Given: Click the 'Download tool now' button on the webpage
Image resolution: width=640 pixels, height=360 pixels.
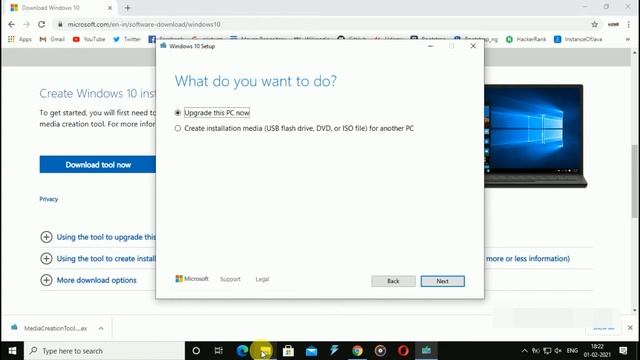Looking at the screenshot, I should [x=98, y=164].
